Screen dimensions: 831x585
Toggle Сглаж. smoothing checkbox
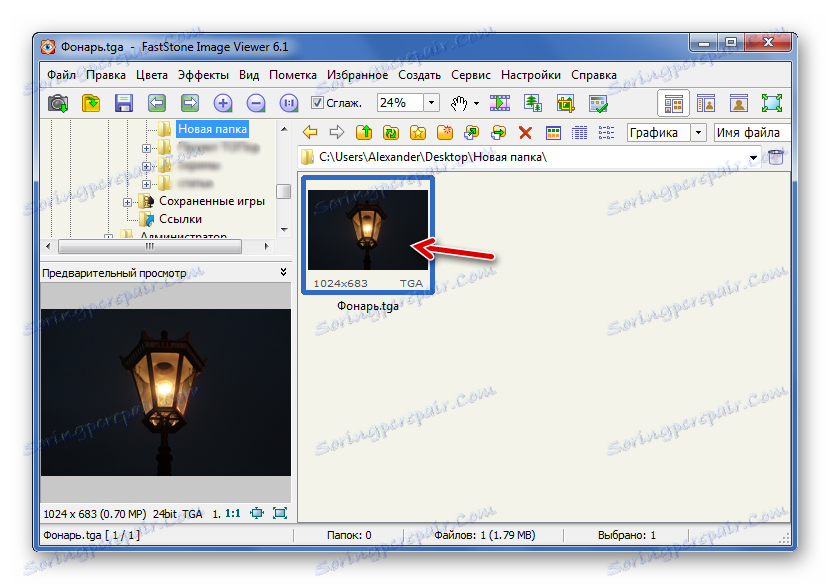click(317, 103)
